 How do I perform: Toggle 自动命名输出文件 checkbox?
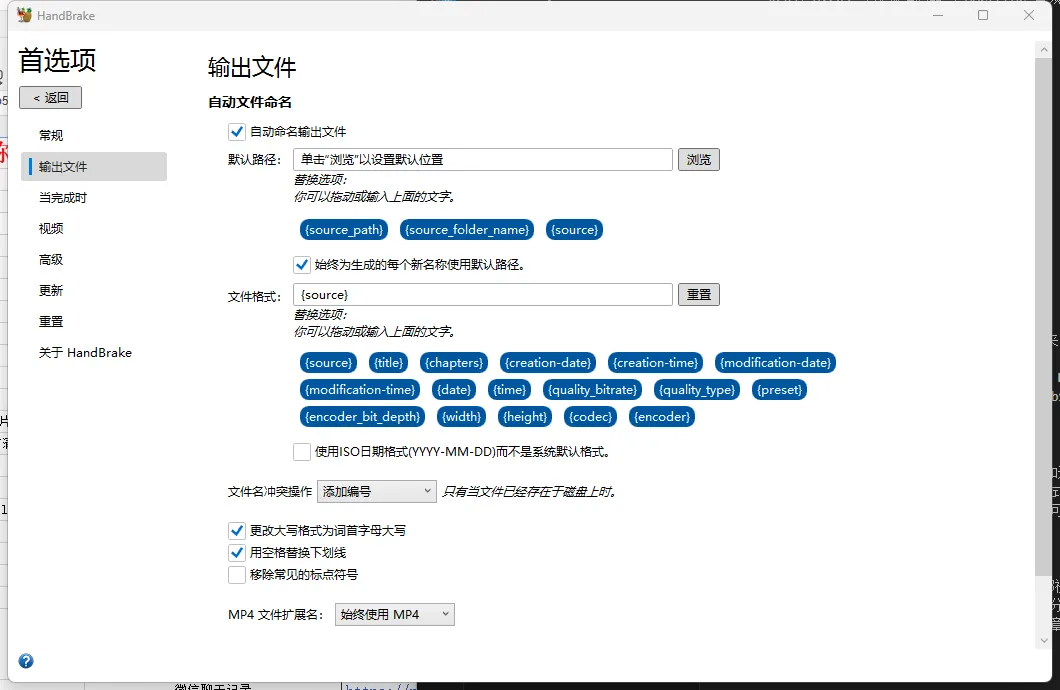pyautogui.click(x=237, y=132)
